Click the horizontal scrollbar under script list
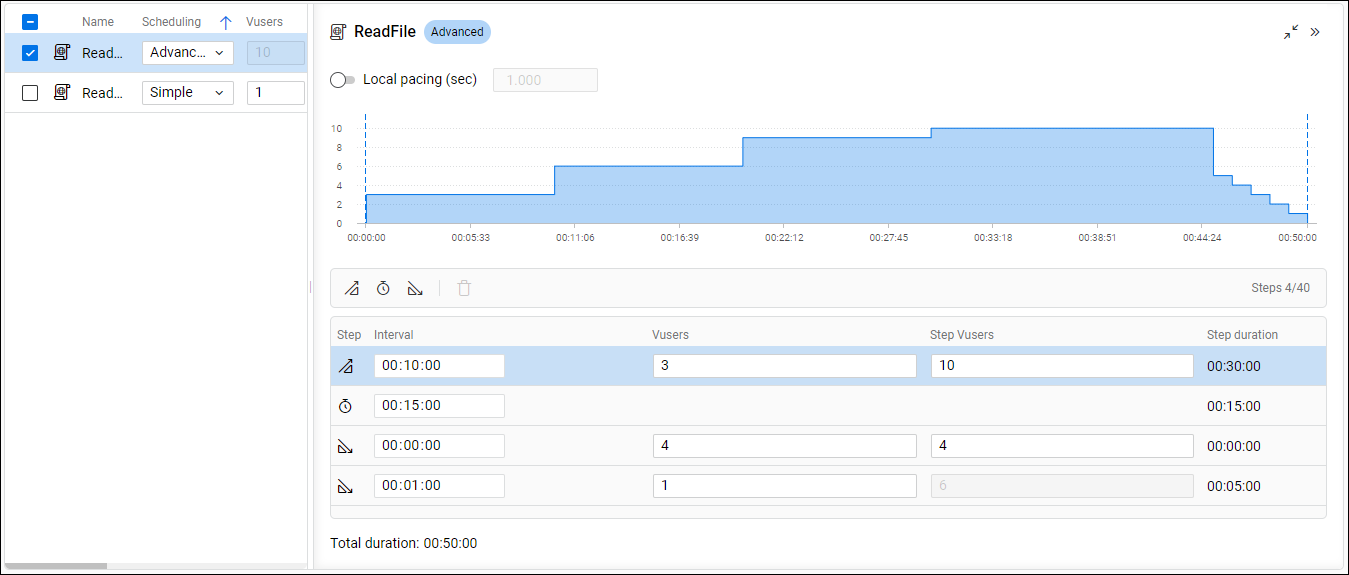1349x575 pixels. [x=56, y=566]
